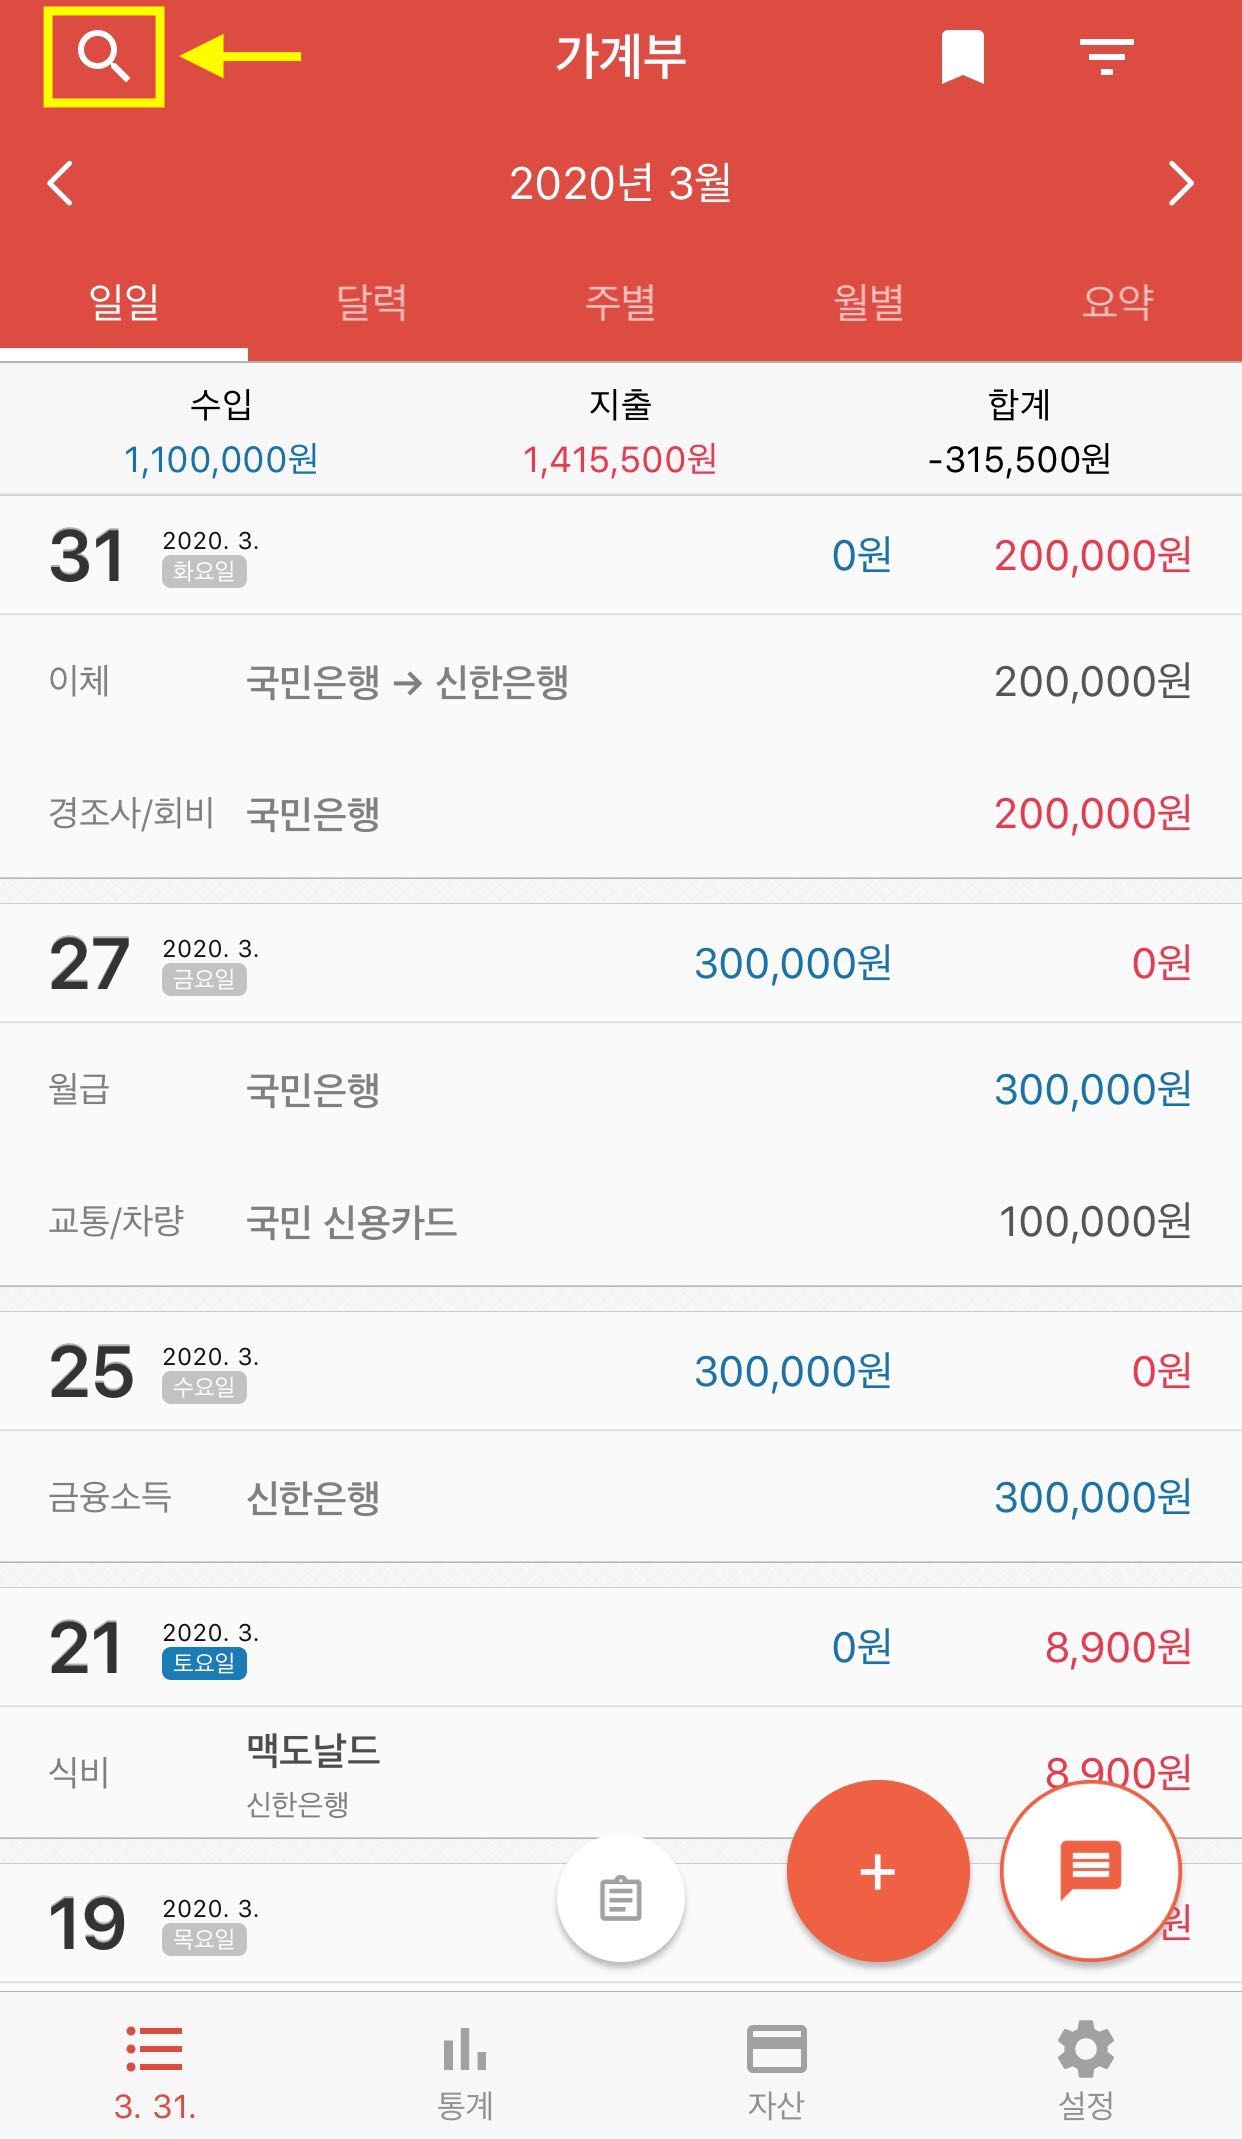Screen dimensions: 1242x2139
Task: Open the 2020년 3월 month picker
Action: click(620, 183)
